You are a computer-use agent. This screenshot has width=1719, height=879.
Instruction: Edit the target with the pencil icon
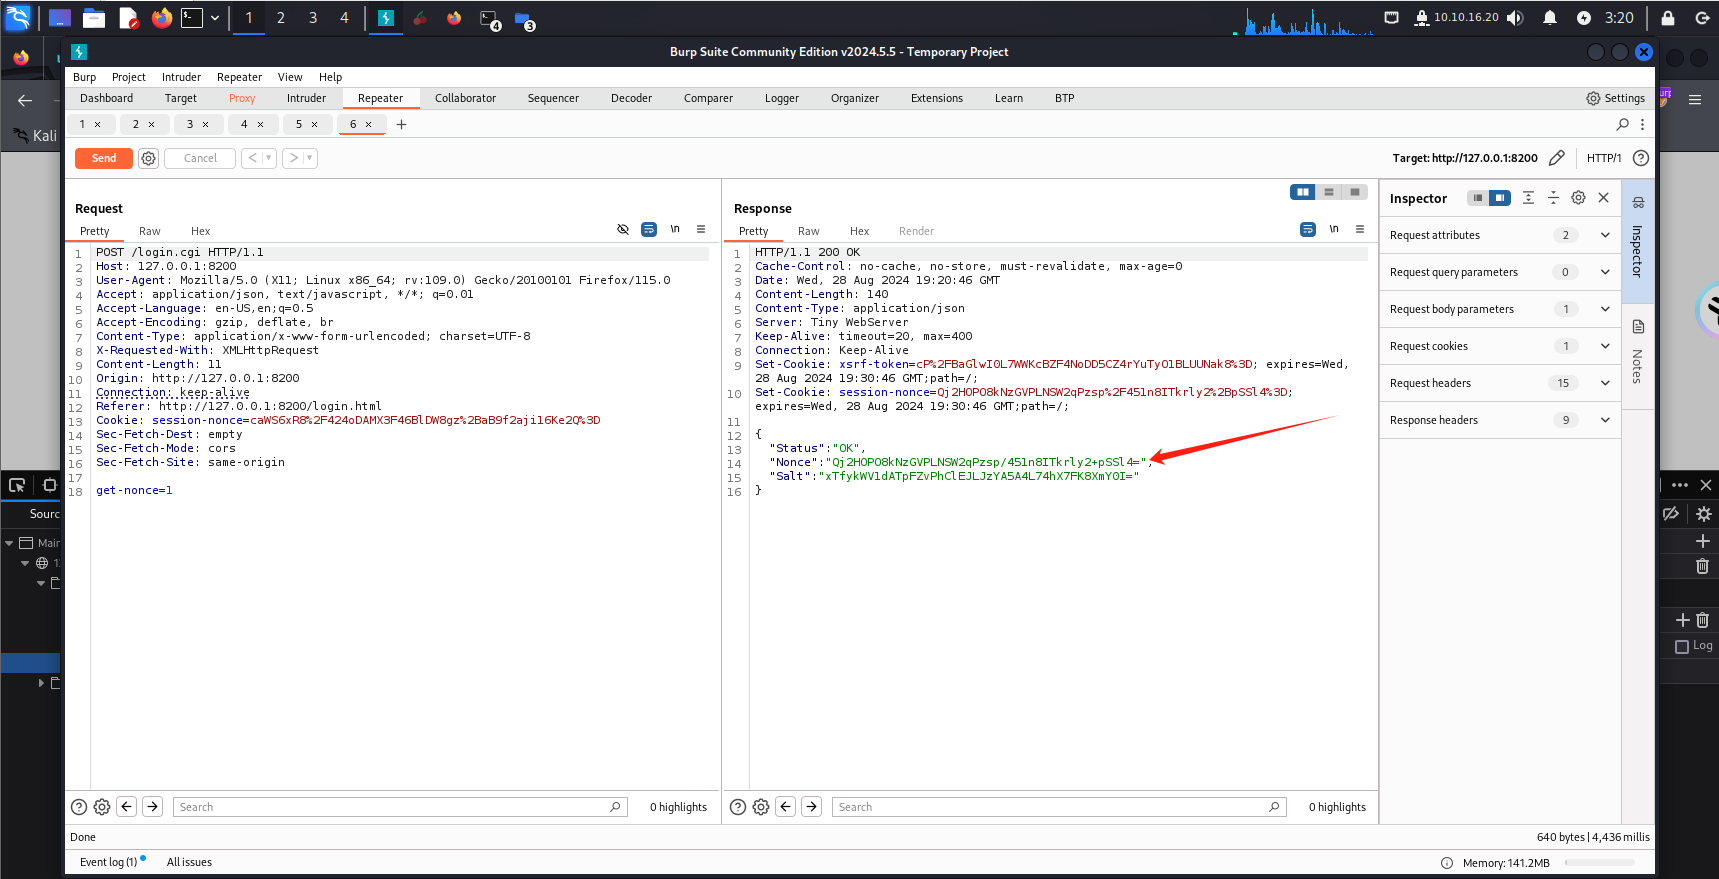[1556, 158]
